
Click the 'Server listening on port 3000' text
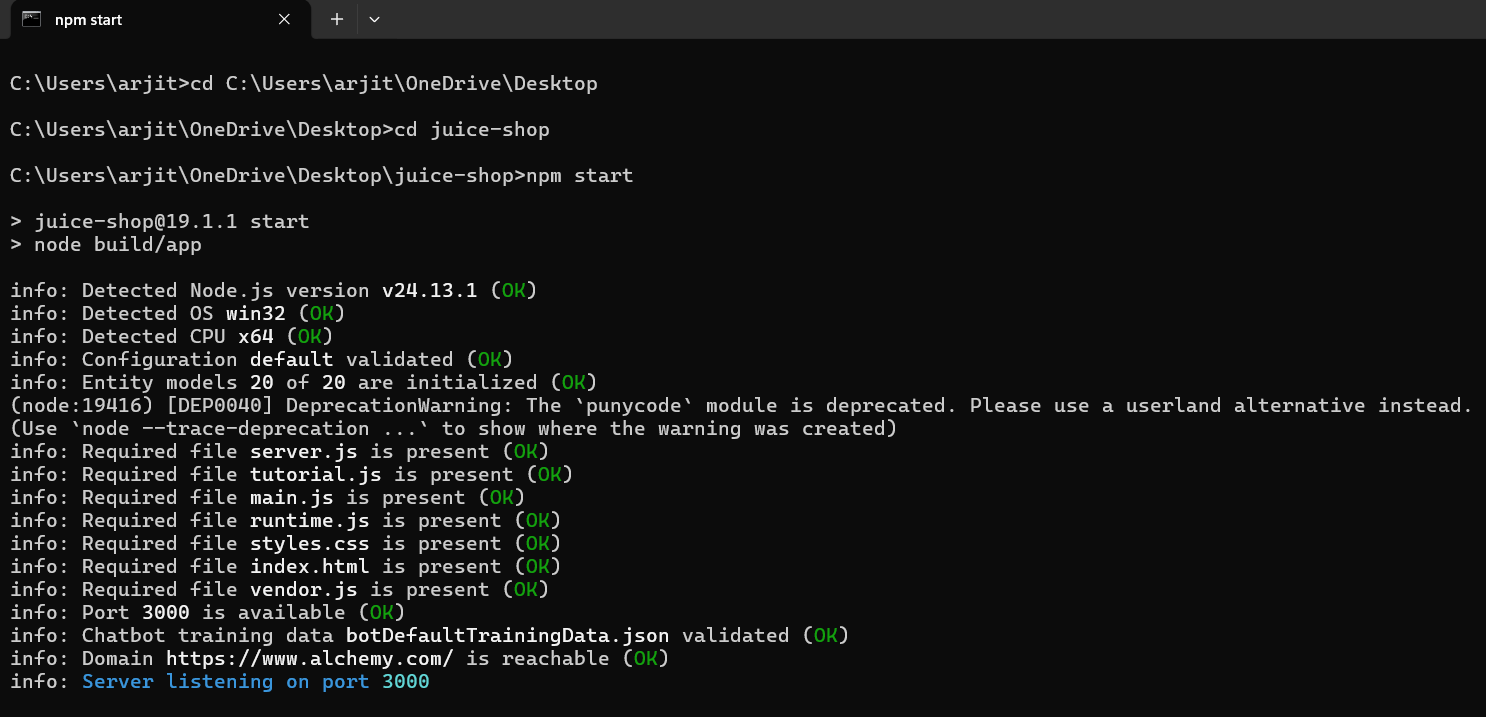pos(256,681)
